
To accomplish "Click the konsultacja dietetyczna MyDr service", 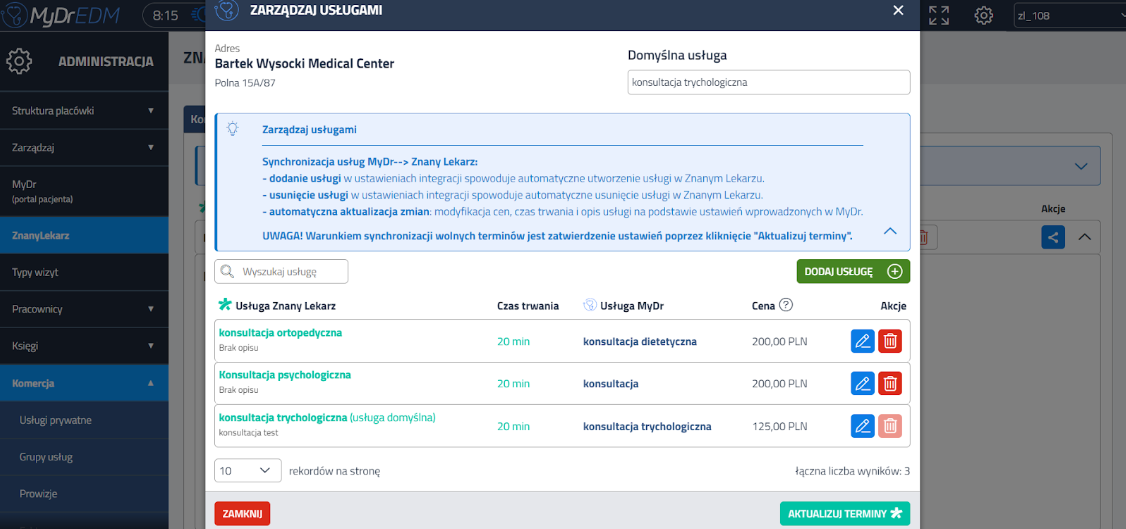I will pyautogui.click(x=640, y=342).
